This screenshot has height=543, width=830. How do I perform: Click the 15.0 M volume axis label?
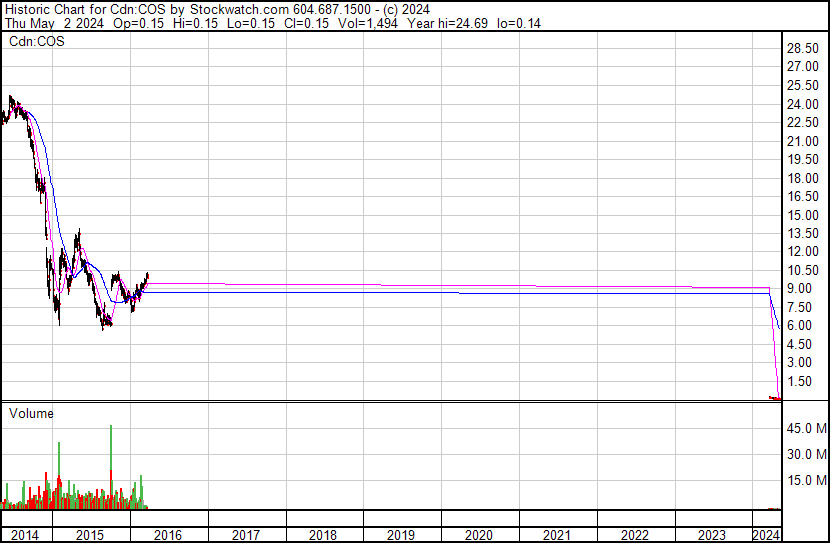806,481
